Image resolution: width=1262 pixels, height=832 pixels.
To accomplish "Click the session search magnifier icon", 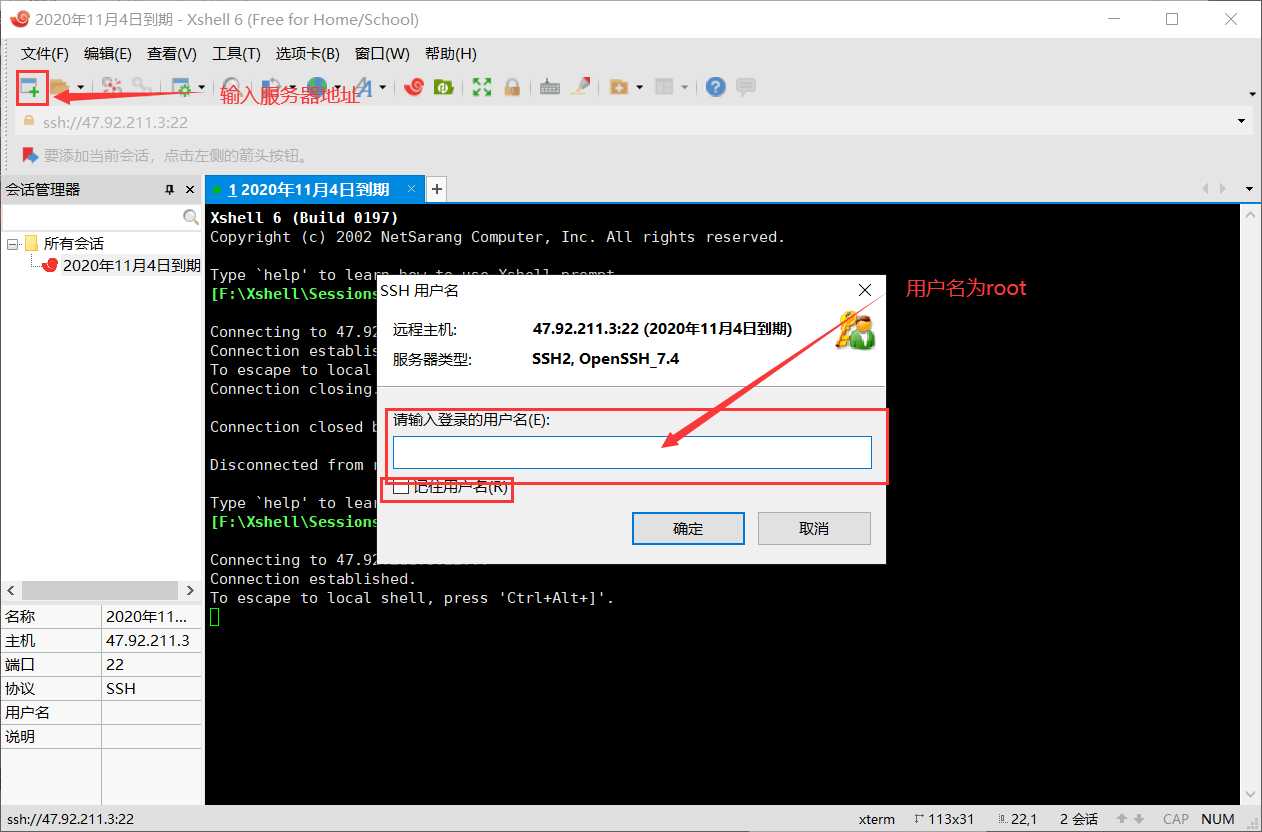I will 190,217.
